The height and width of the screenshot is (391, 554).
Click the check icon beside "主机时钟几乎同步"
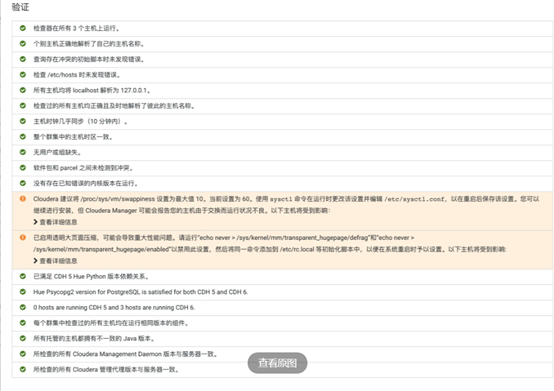tap(23, 121)
